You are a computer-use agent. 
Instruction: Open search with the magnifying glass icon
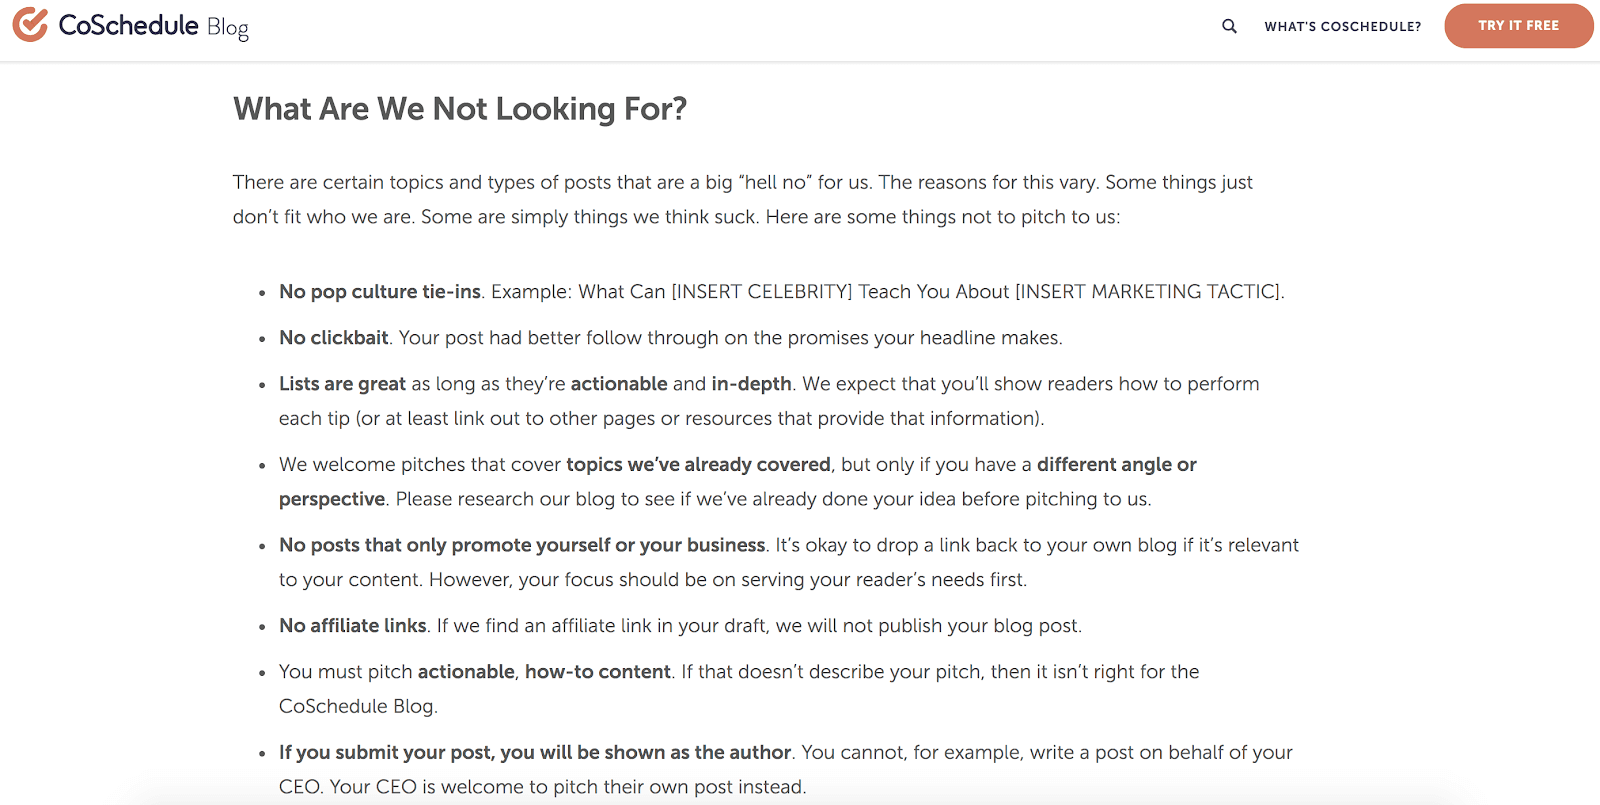pyautogui.click(x=1228, y=26)
